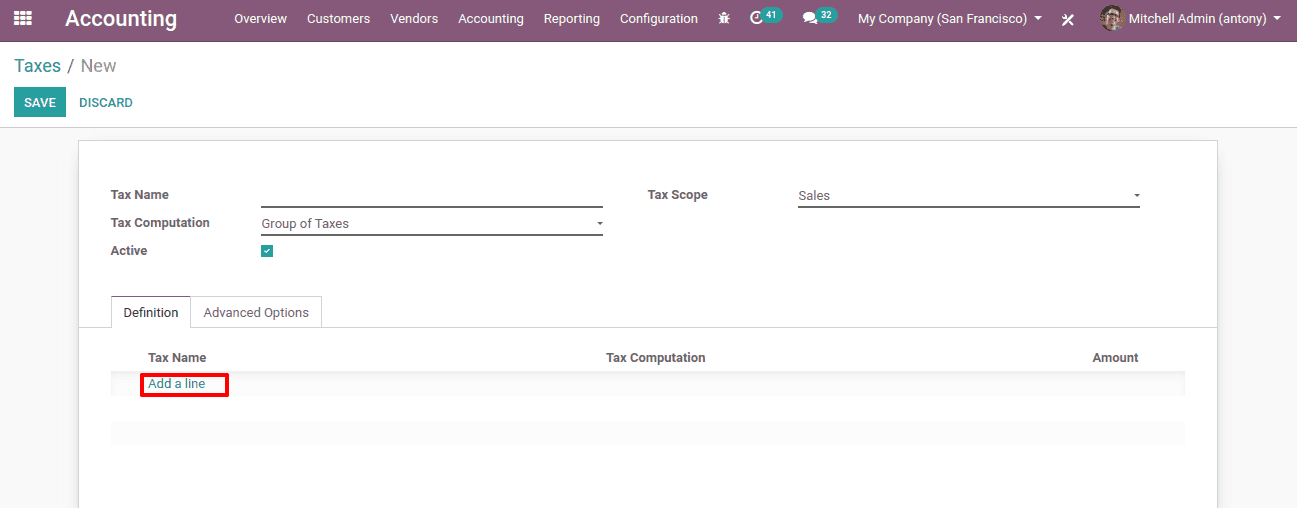Focus the Tax Name input field
Screen dimensions: 1297x508
(x=432, y=196)
